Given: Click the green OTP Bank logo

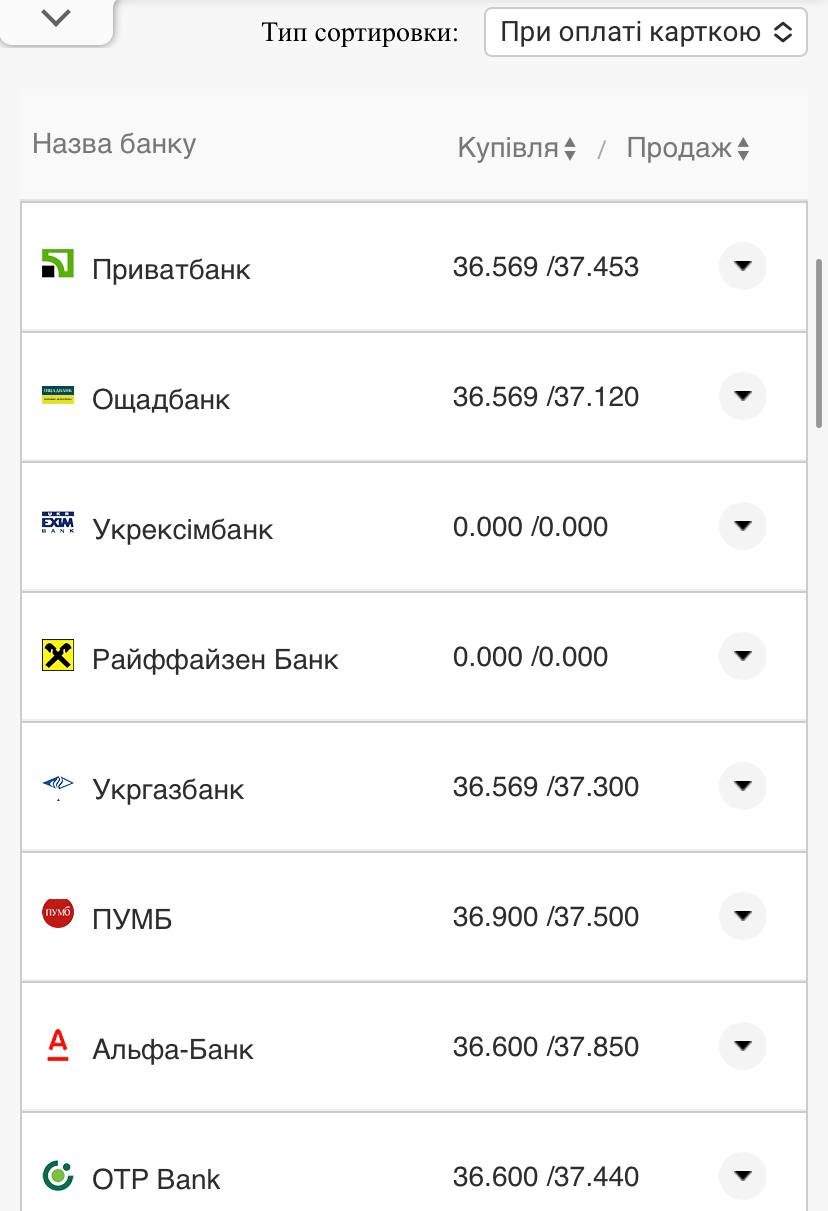Looking at the screenshot, I should pos(58,1175).
